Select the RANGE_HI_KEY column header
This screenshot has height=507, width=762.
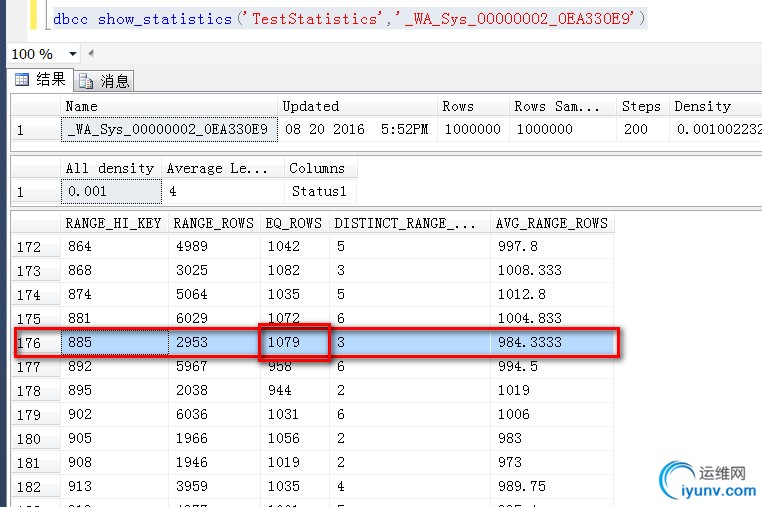coord(114,223)
